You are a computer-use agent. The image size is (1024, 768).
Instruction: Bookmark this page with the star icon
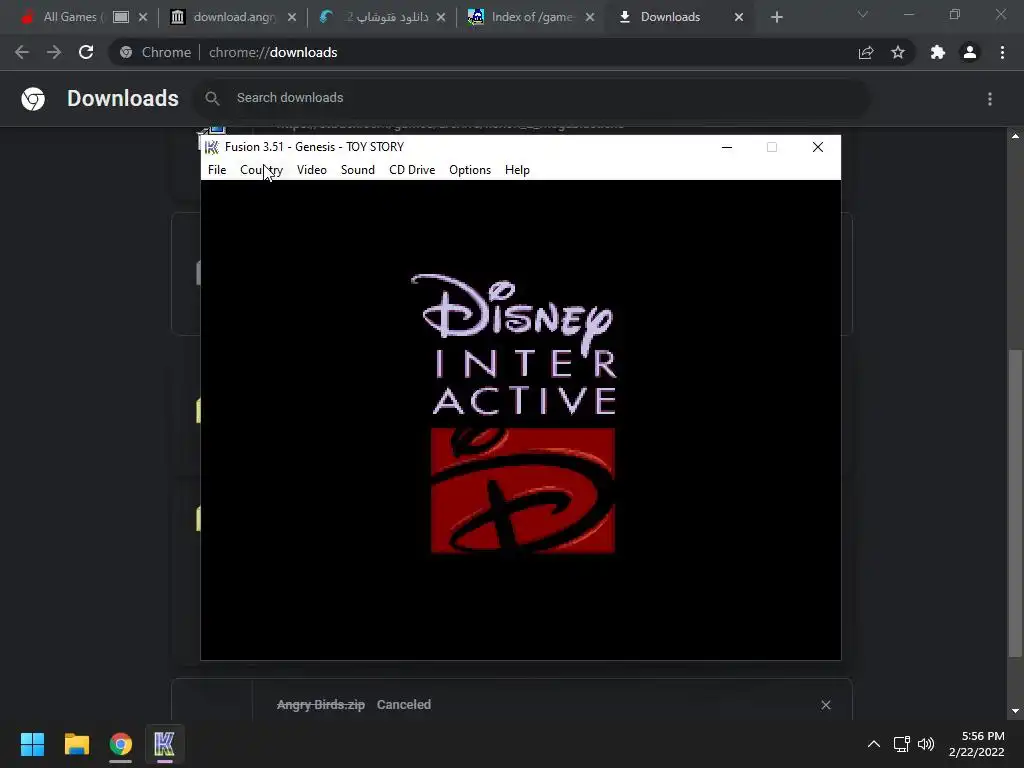898,52
